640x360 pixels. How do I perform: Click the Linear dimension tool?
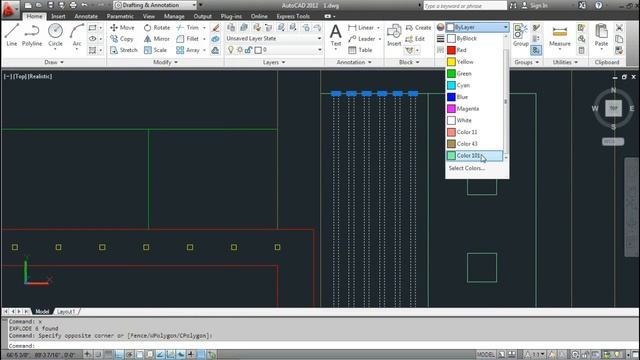[361, 27]
